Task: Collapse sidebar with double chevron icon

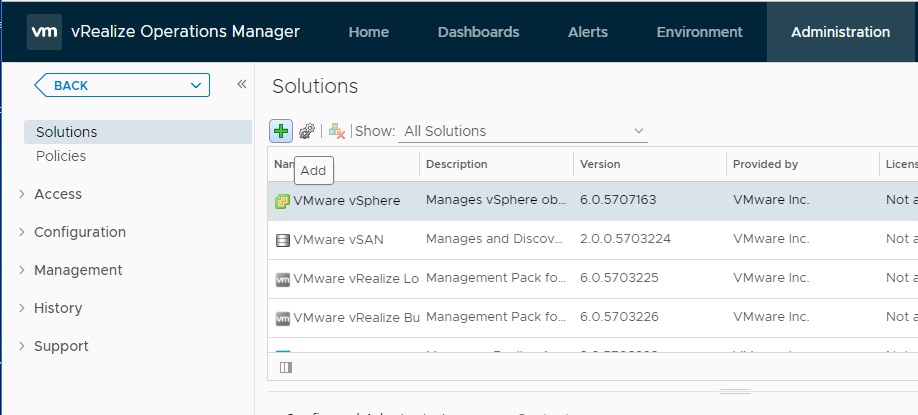Action: tap(242, 84)
